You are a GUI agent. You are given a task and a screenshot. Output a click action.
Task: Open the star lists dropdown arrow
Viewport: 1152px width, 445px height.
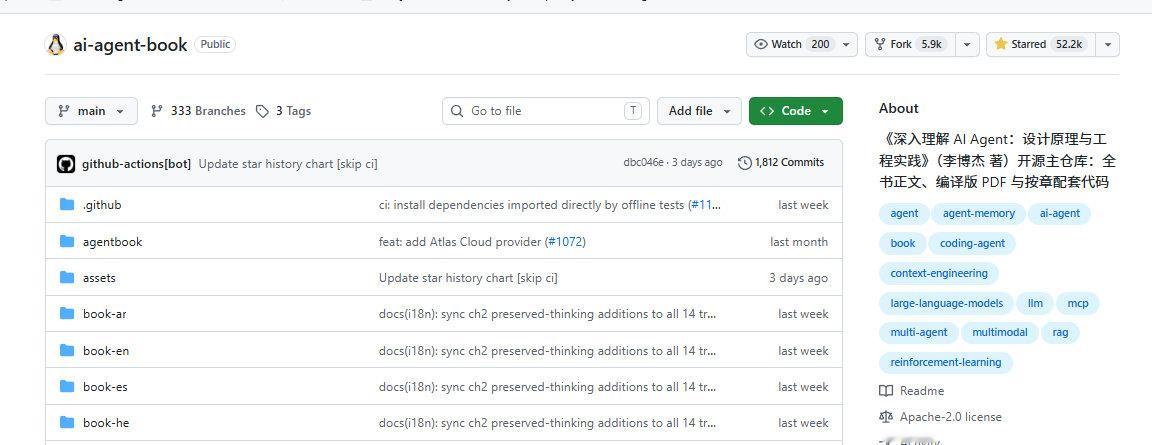click(x=1107, y=44)
